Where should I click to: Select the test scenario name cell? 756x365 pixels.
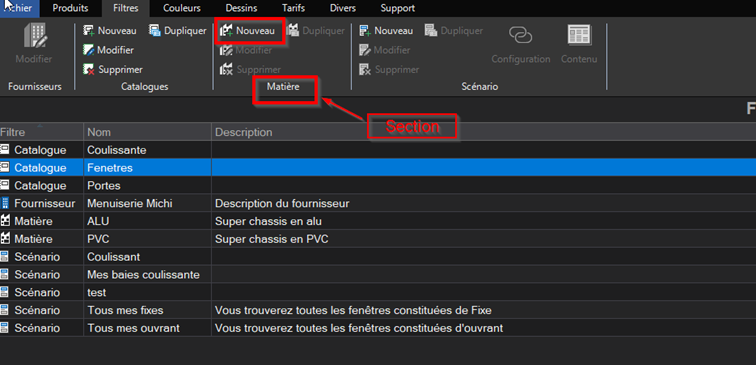(x=148, y=293)
